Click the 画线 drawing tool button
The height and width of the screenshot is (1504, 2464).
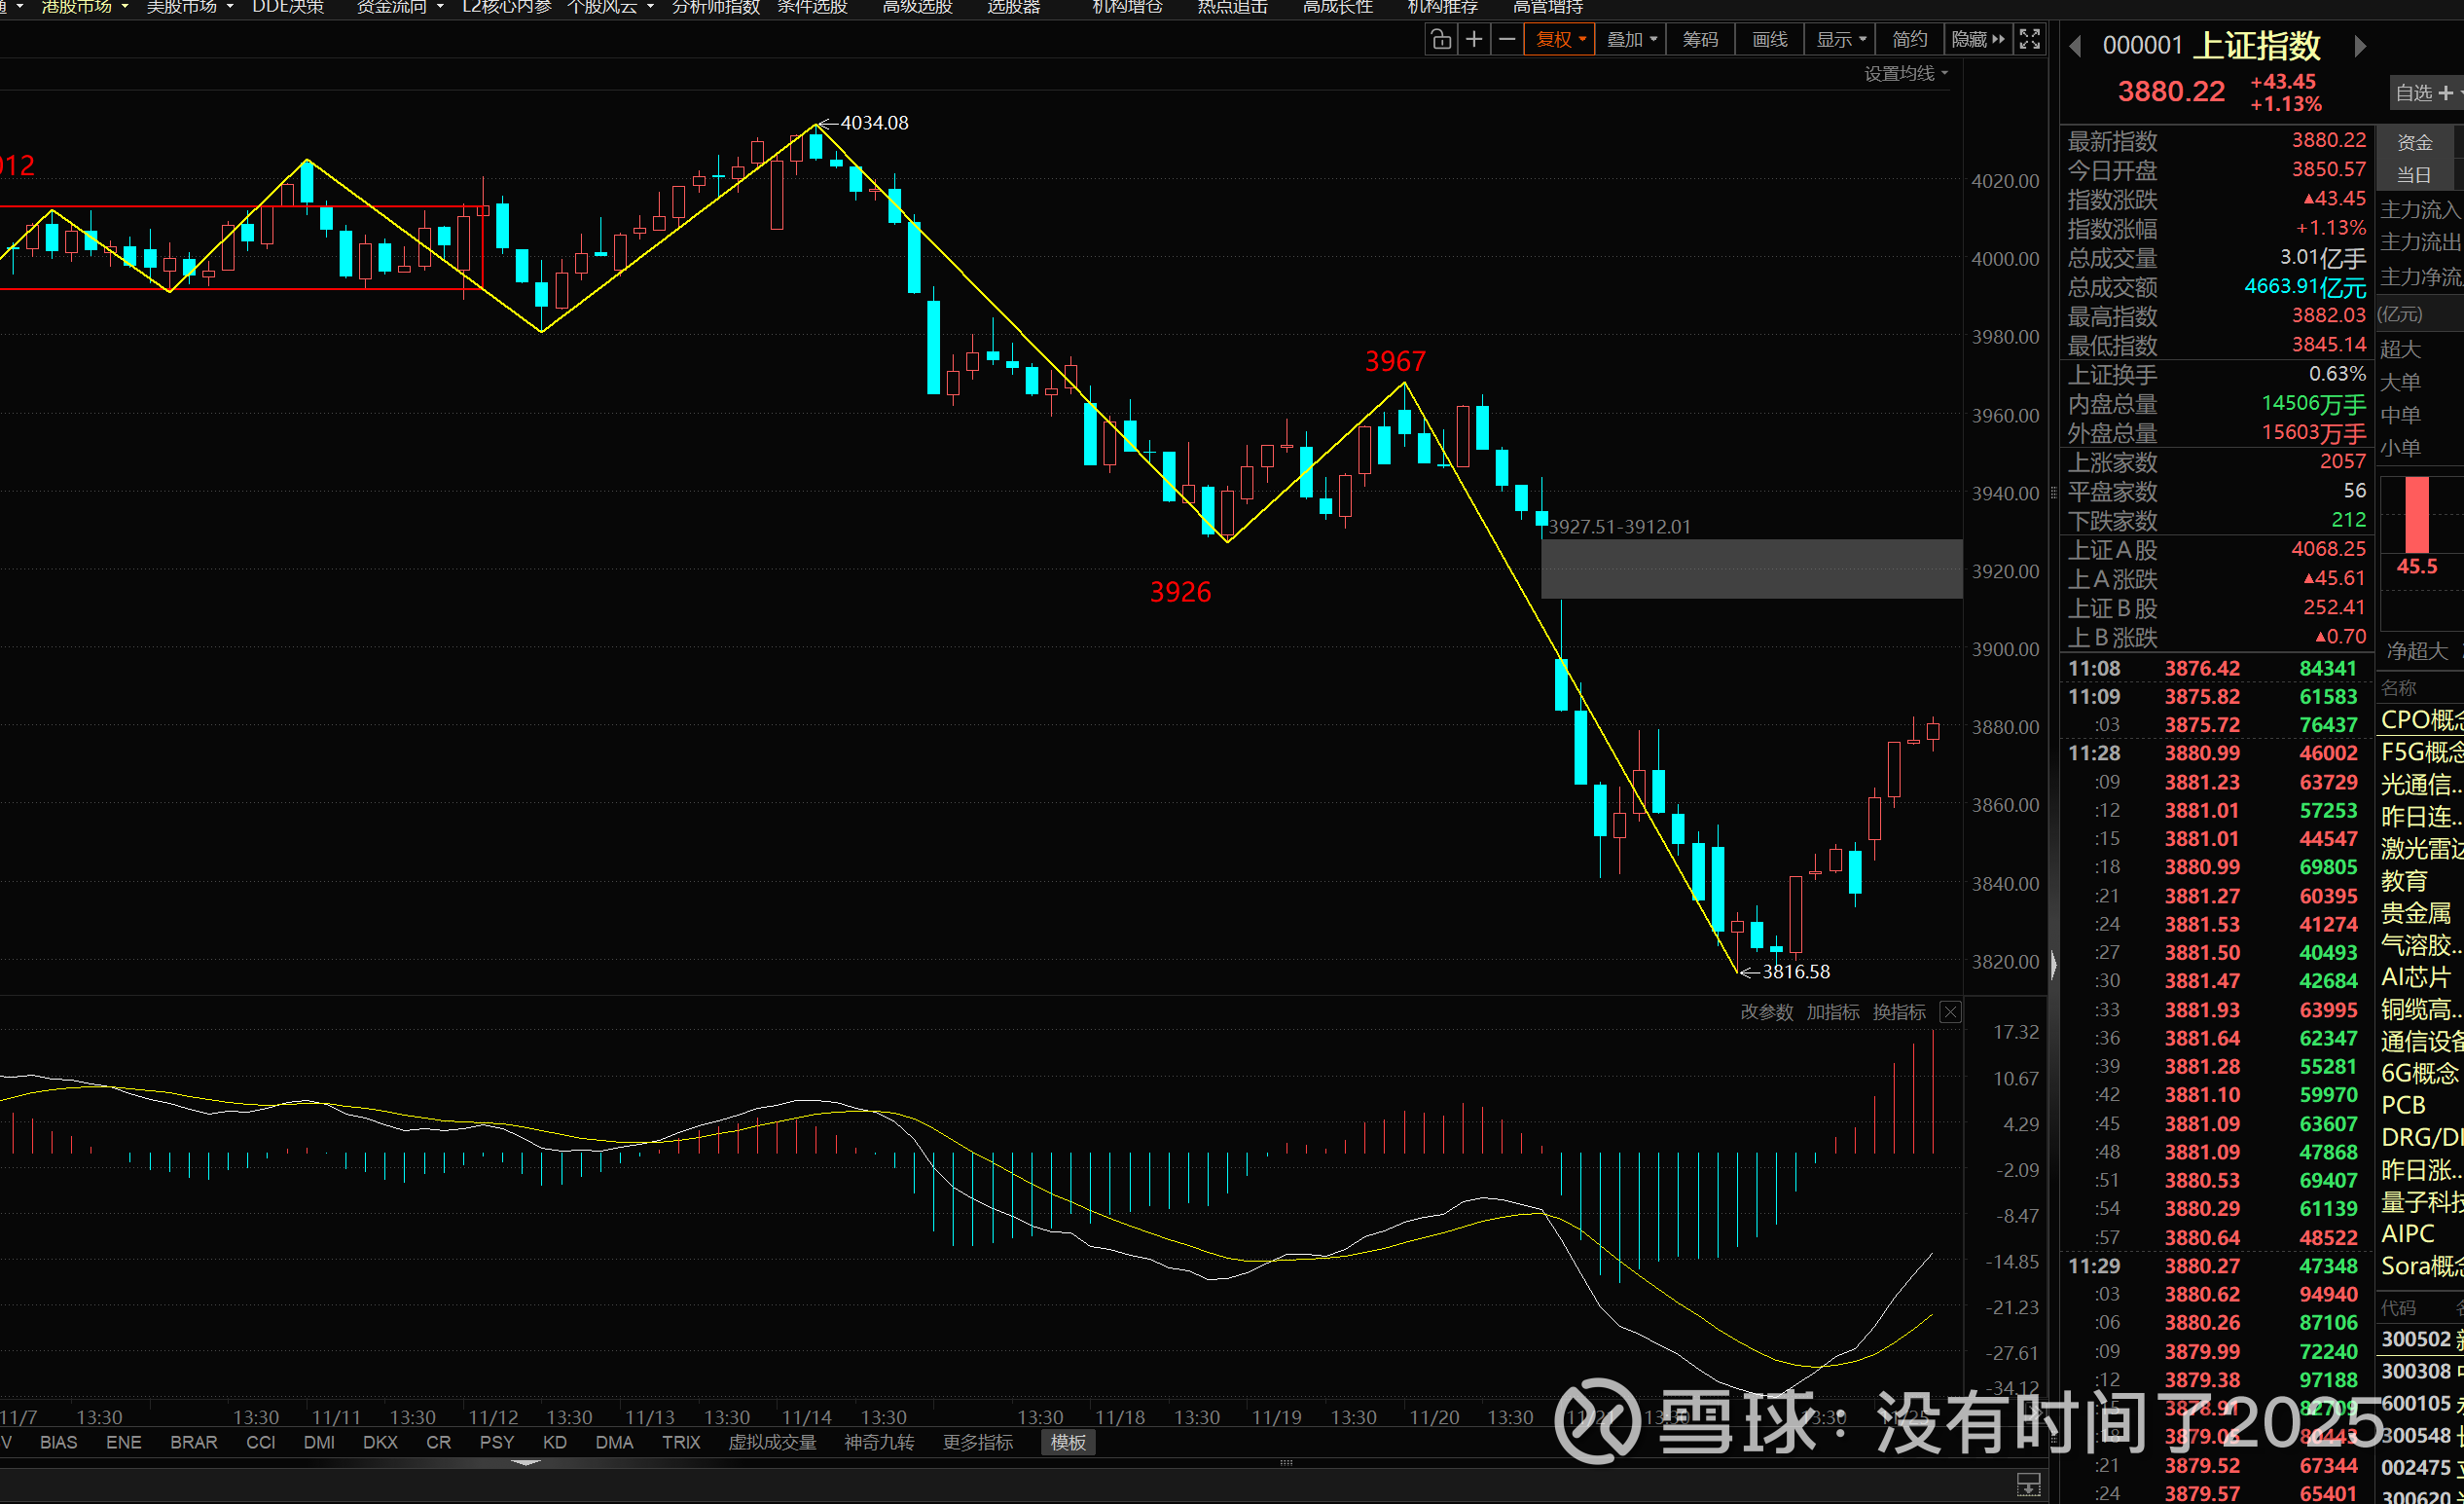click(1769, 40)
